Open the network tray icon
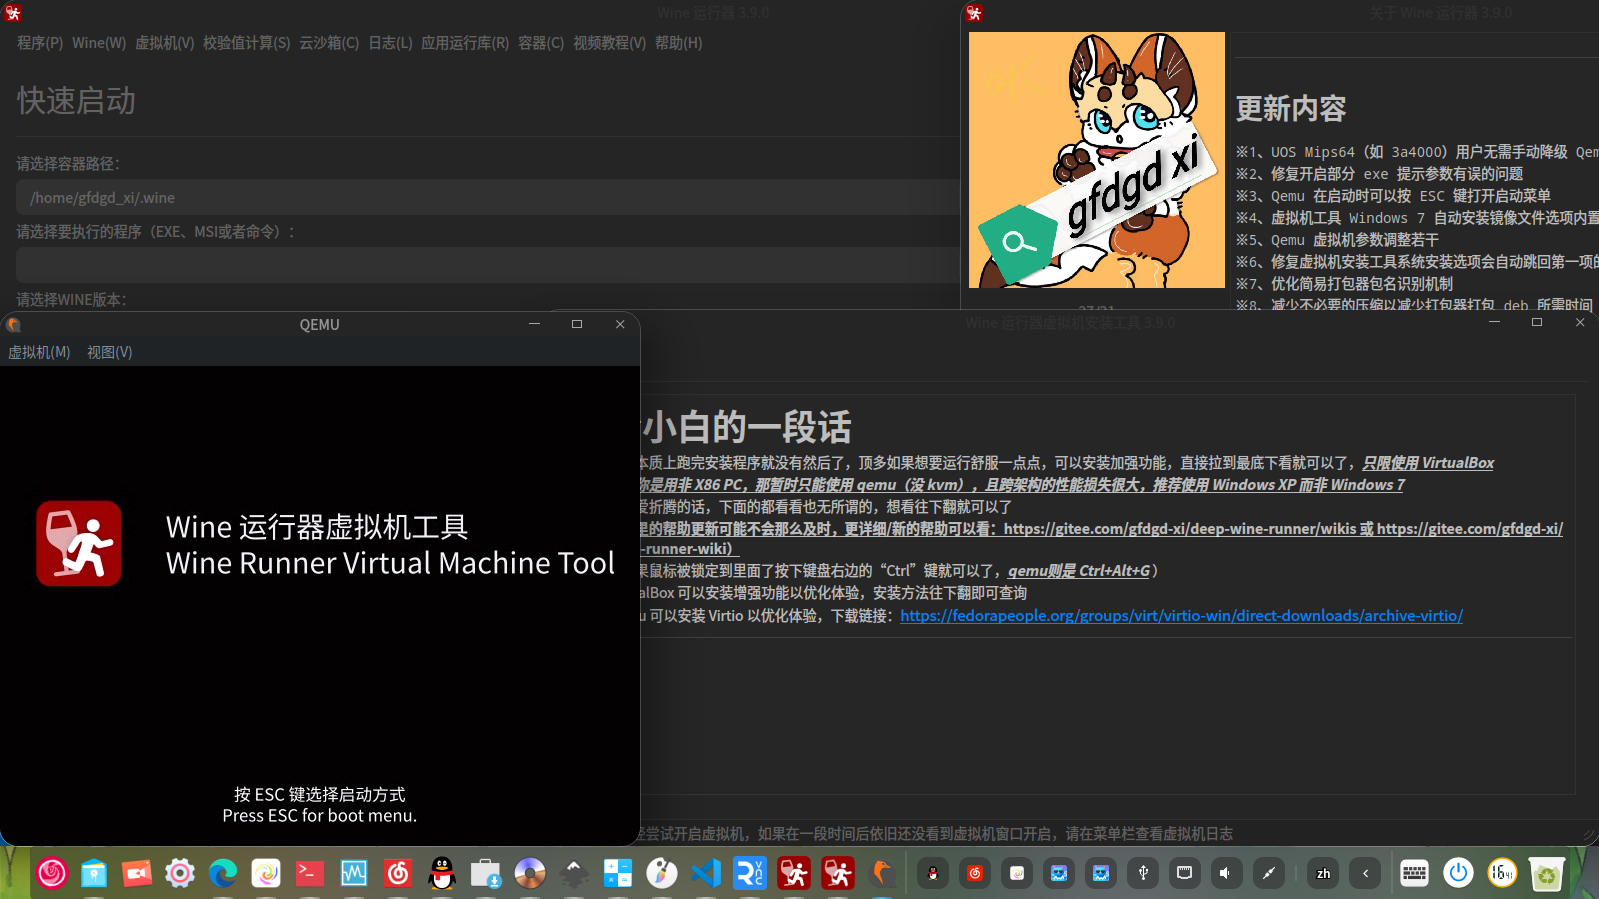Screen dimensions: 1599x899 pos(1185,873)
